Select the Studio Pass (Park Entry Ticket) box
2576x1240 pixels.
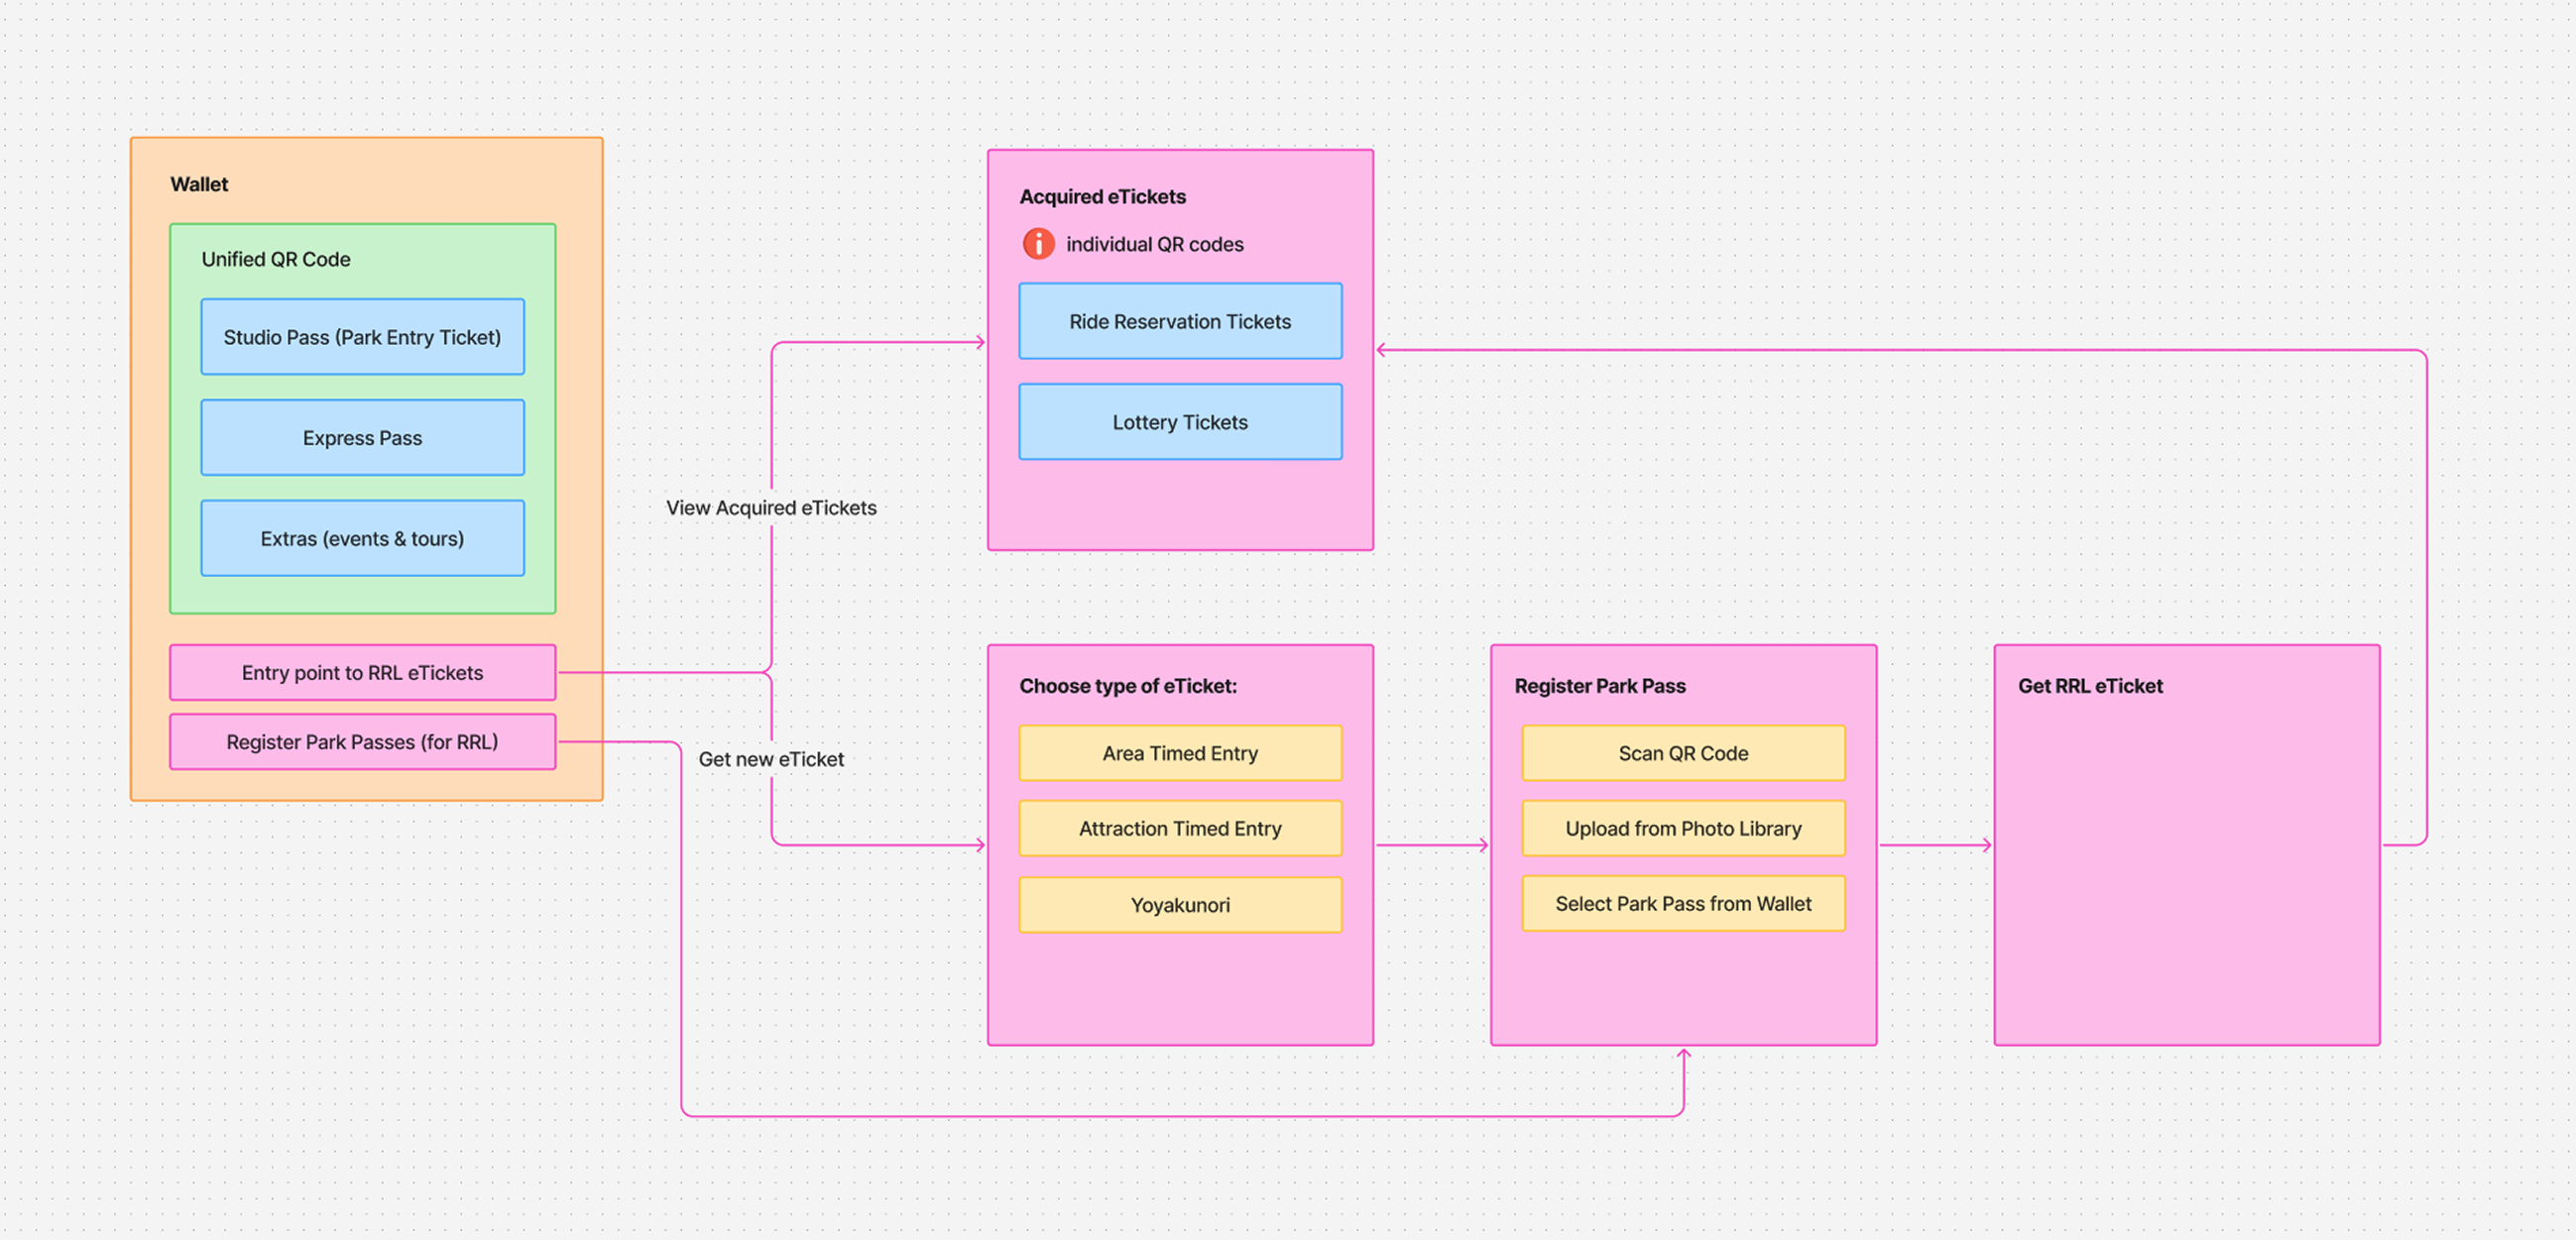click(362, 338)
